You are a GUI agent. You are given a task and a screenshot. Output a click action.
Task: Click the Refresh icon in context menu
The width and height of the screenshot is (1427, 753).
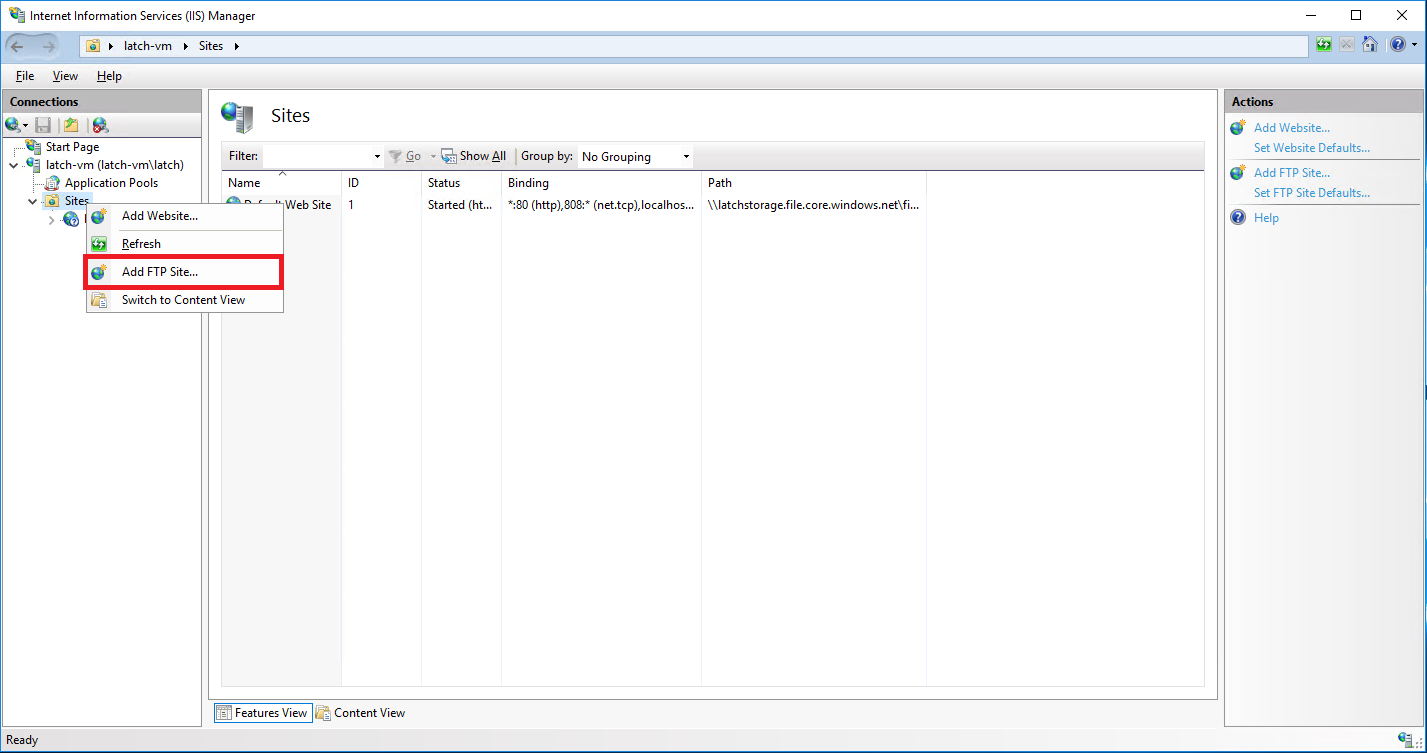coord(99,244)
